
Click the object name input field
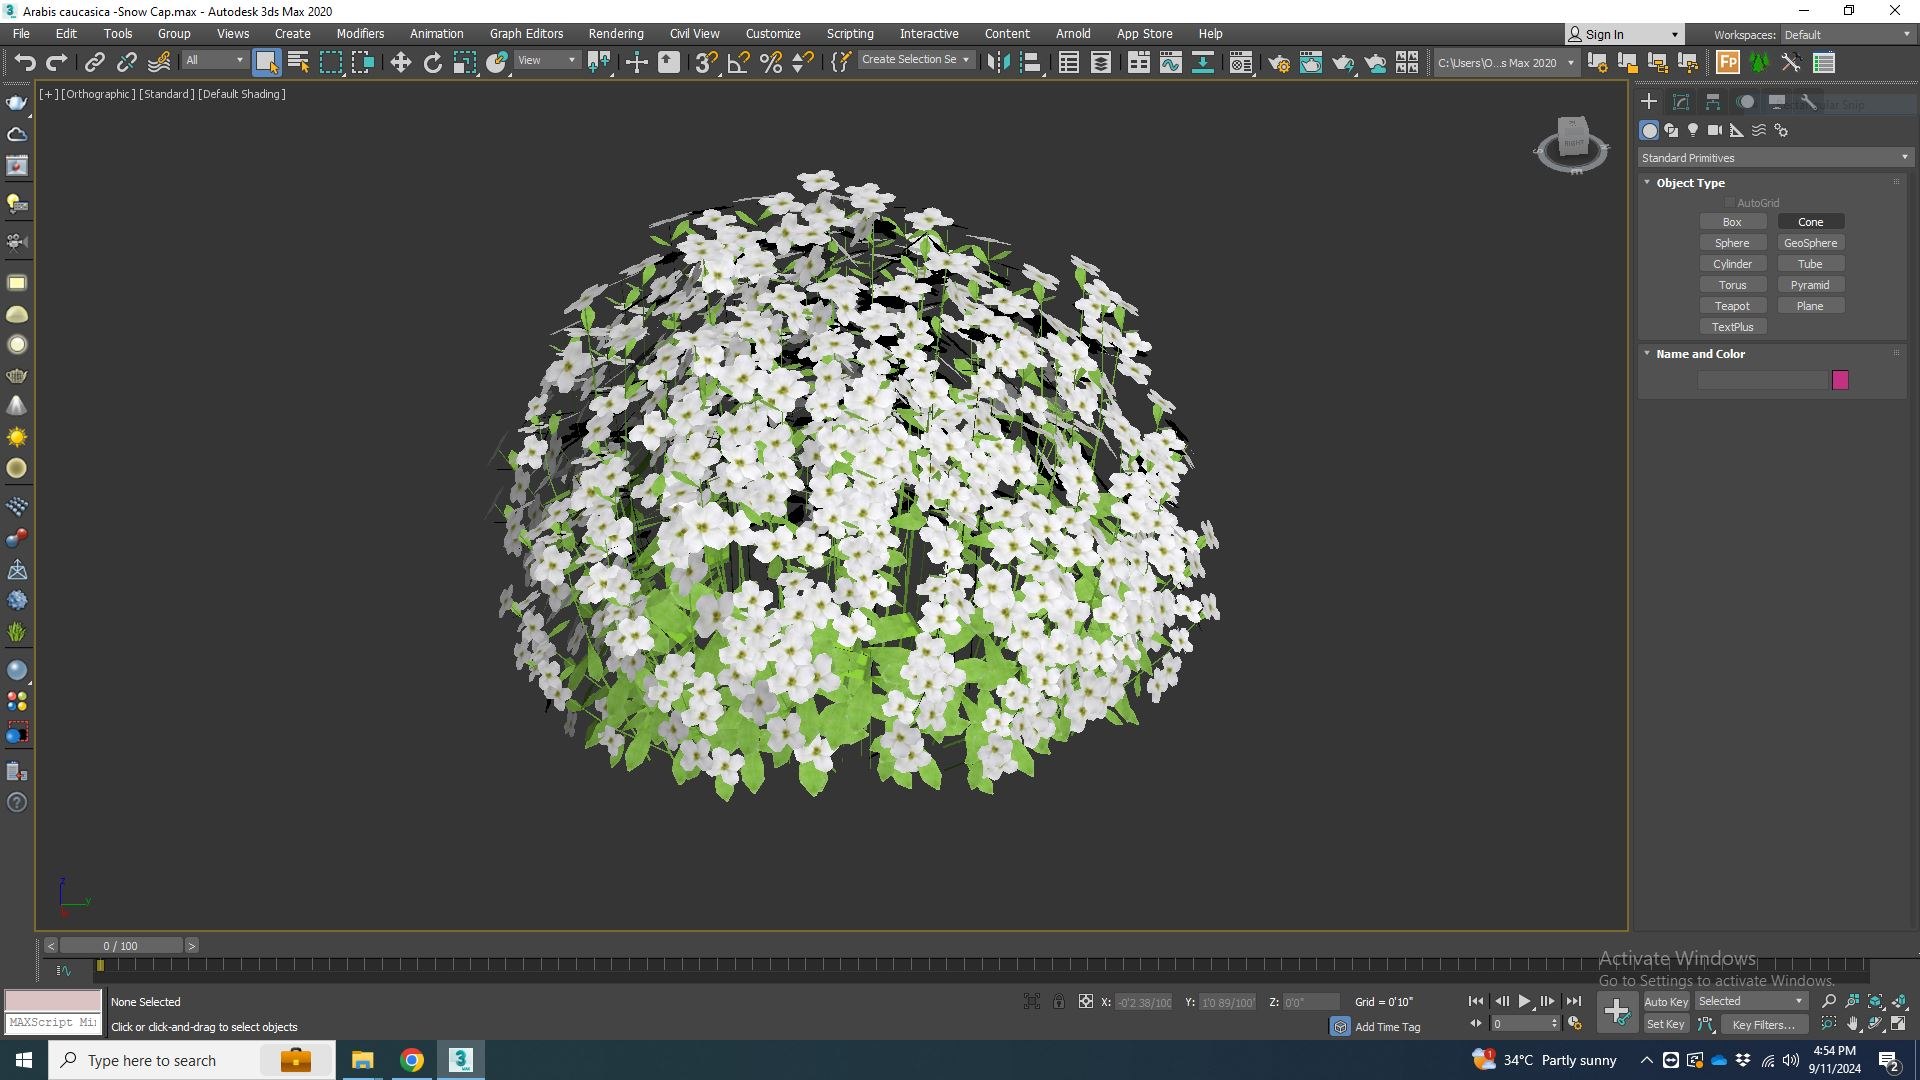click(x=1763, y=380)
